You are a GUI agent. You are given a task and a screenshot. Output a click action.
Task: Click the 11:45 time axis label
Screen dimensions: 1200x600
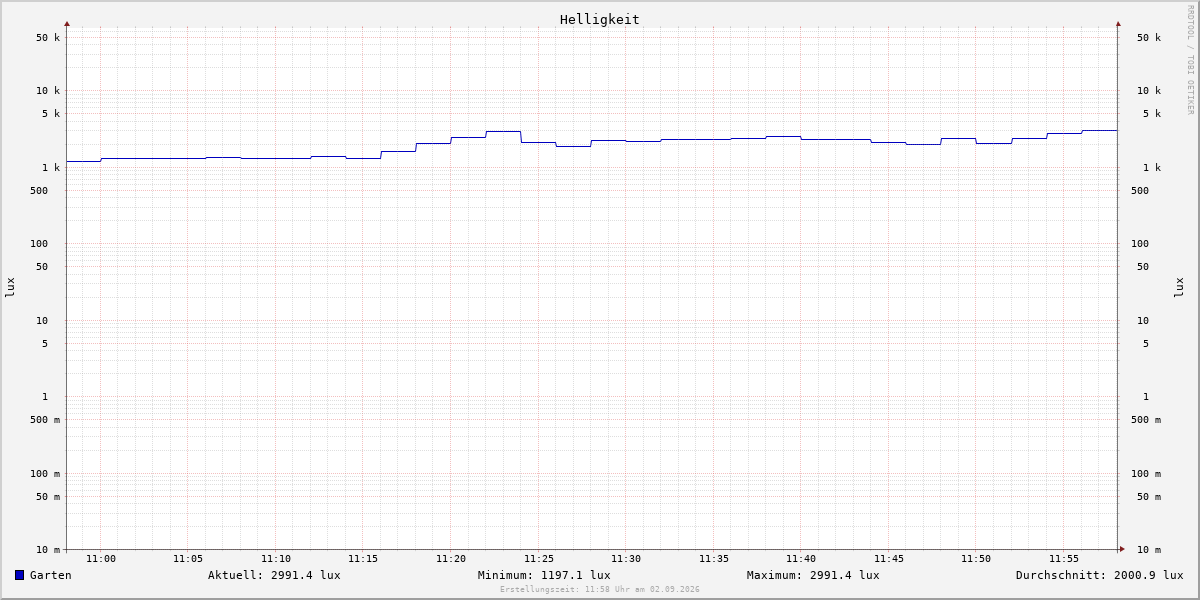pyautogui.click(x=889, y=559)
